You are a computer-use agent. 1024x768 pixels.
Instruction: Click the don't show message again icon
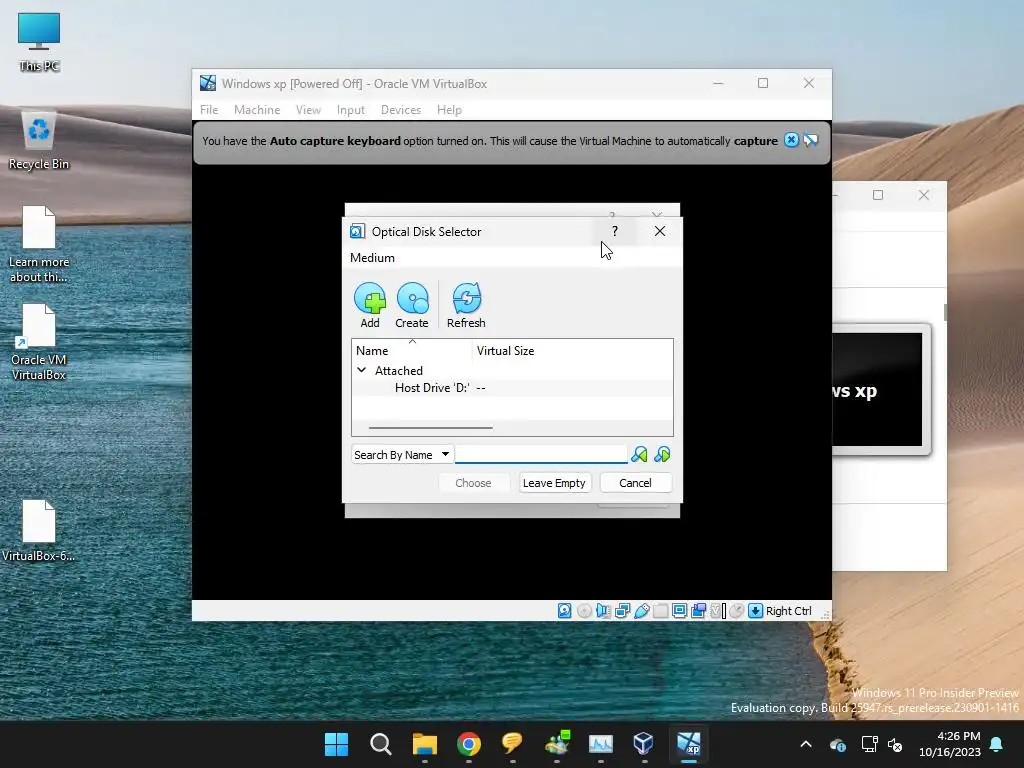pos(810,140)
